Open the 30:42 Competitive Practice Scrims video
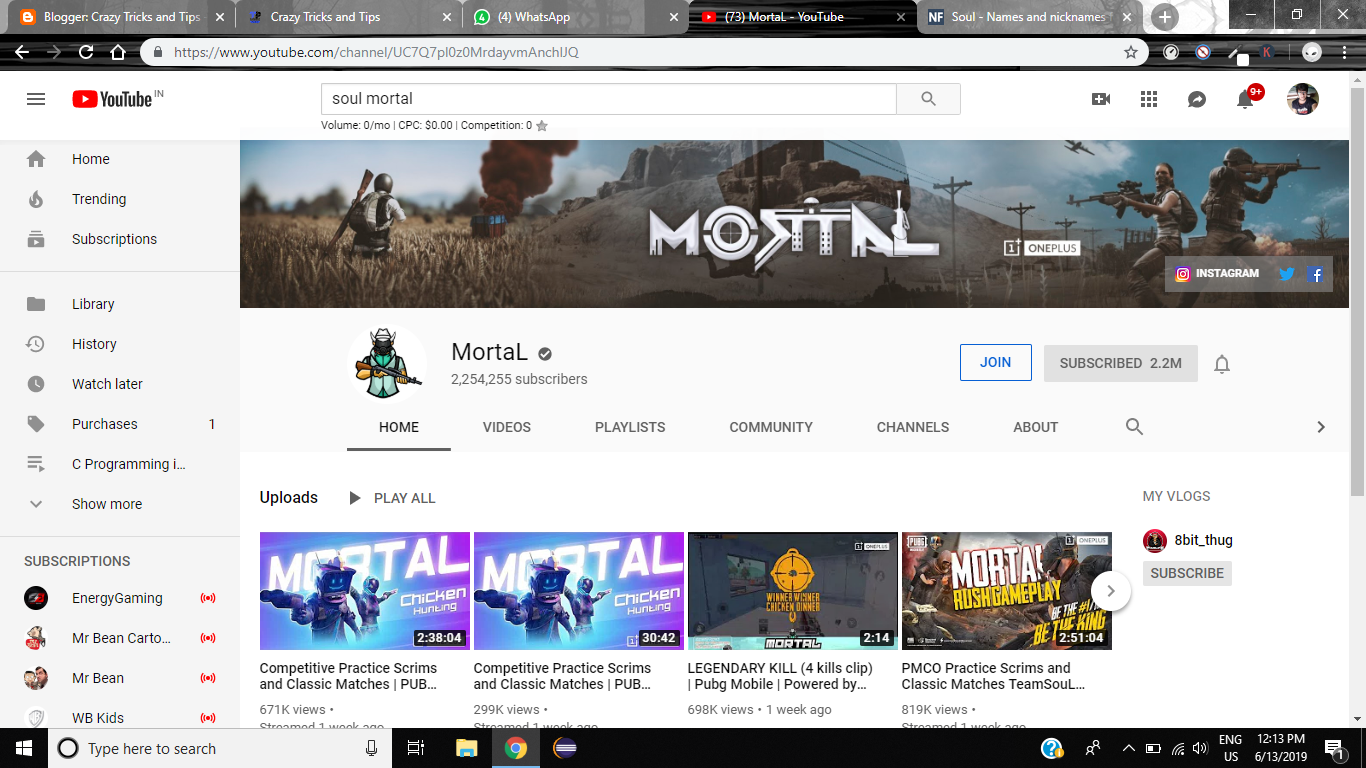This screenshot has height=768, width=1366. click(x=579, y=591)
